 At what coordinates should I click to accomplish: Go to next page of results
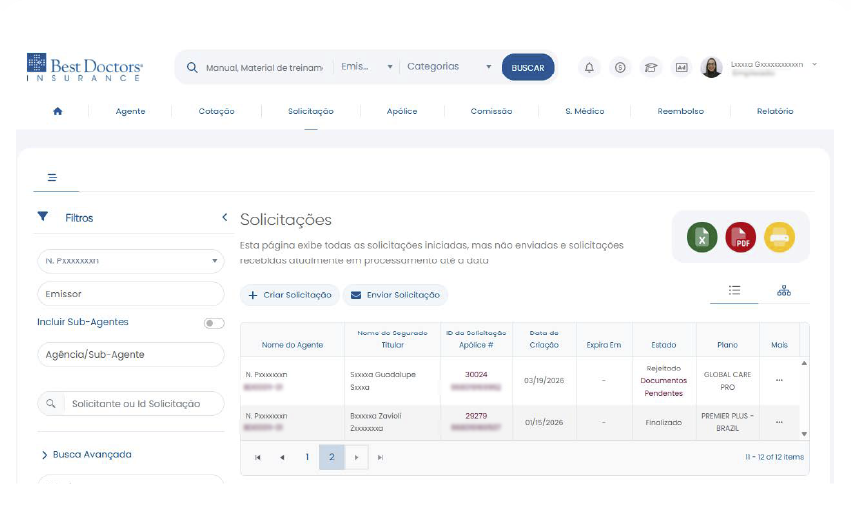[356, 457]
